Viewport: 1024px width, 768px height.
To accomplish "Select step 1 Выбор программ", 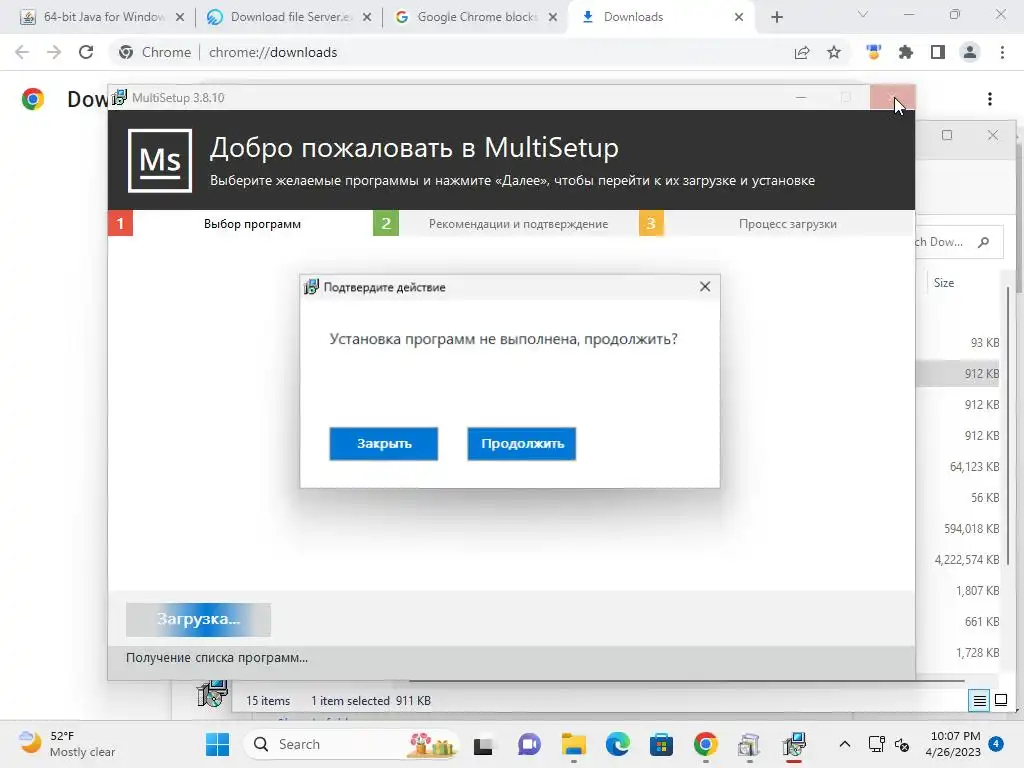I will [x=239, y=223].
